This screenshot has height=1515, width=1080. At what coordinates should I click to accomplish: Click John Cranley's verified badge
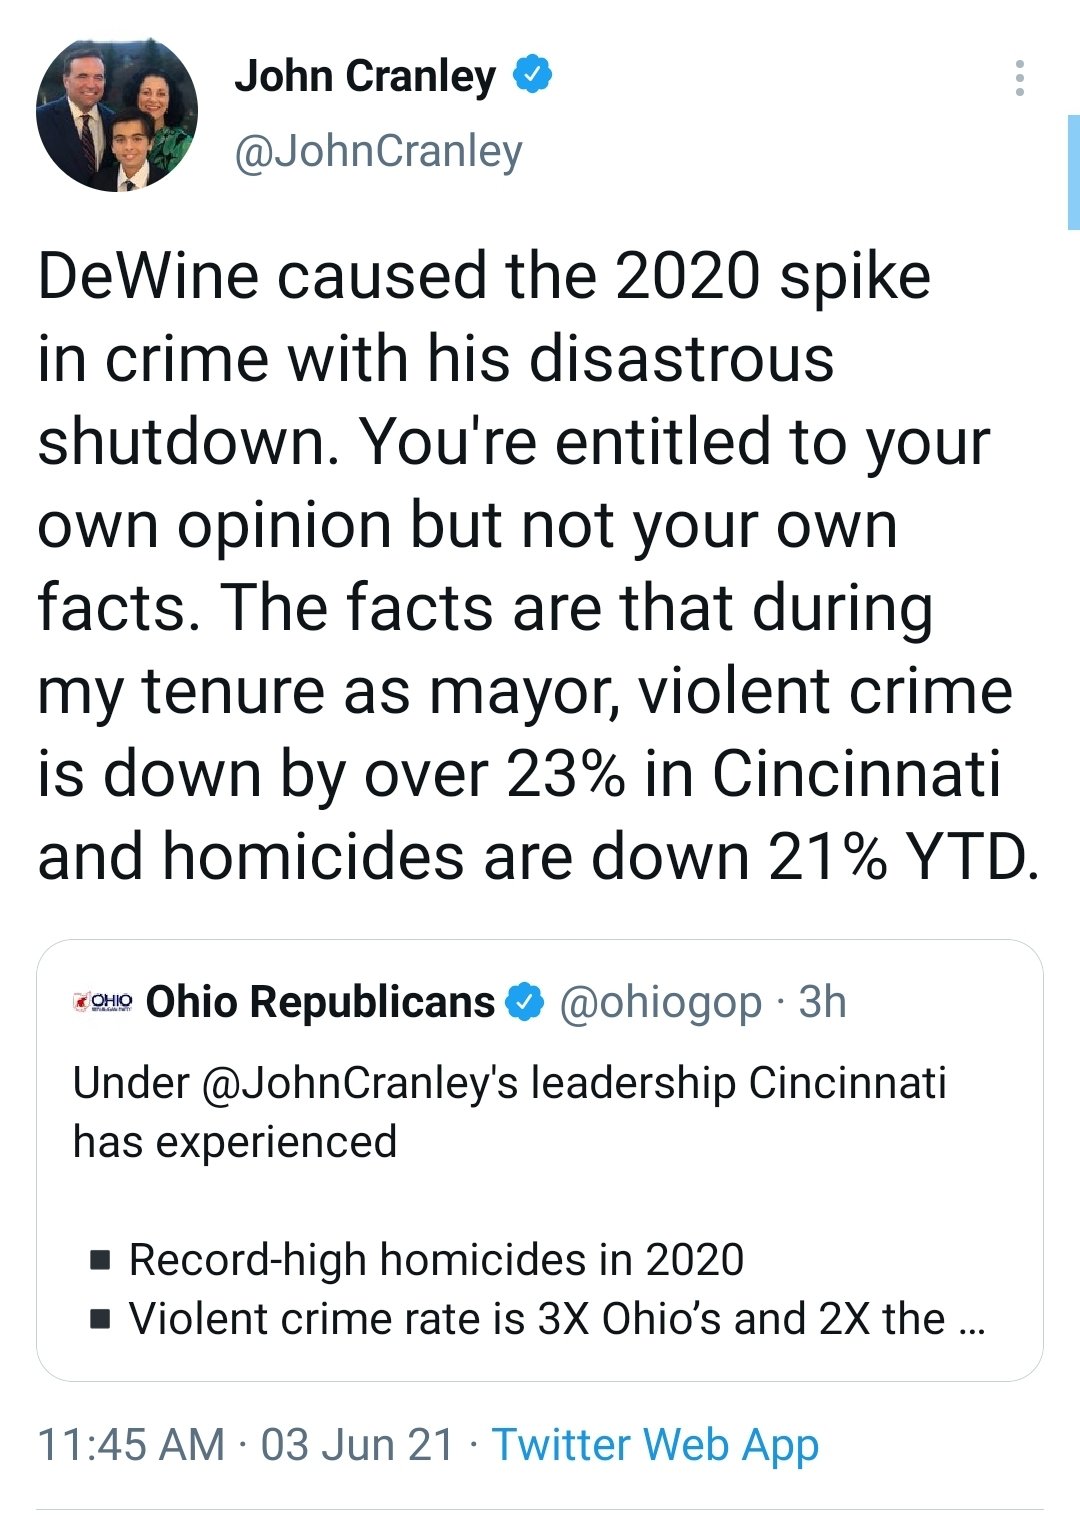pos(532,75)
